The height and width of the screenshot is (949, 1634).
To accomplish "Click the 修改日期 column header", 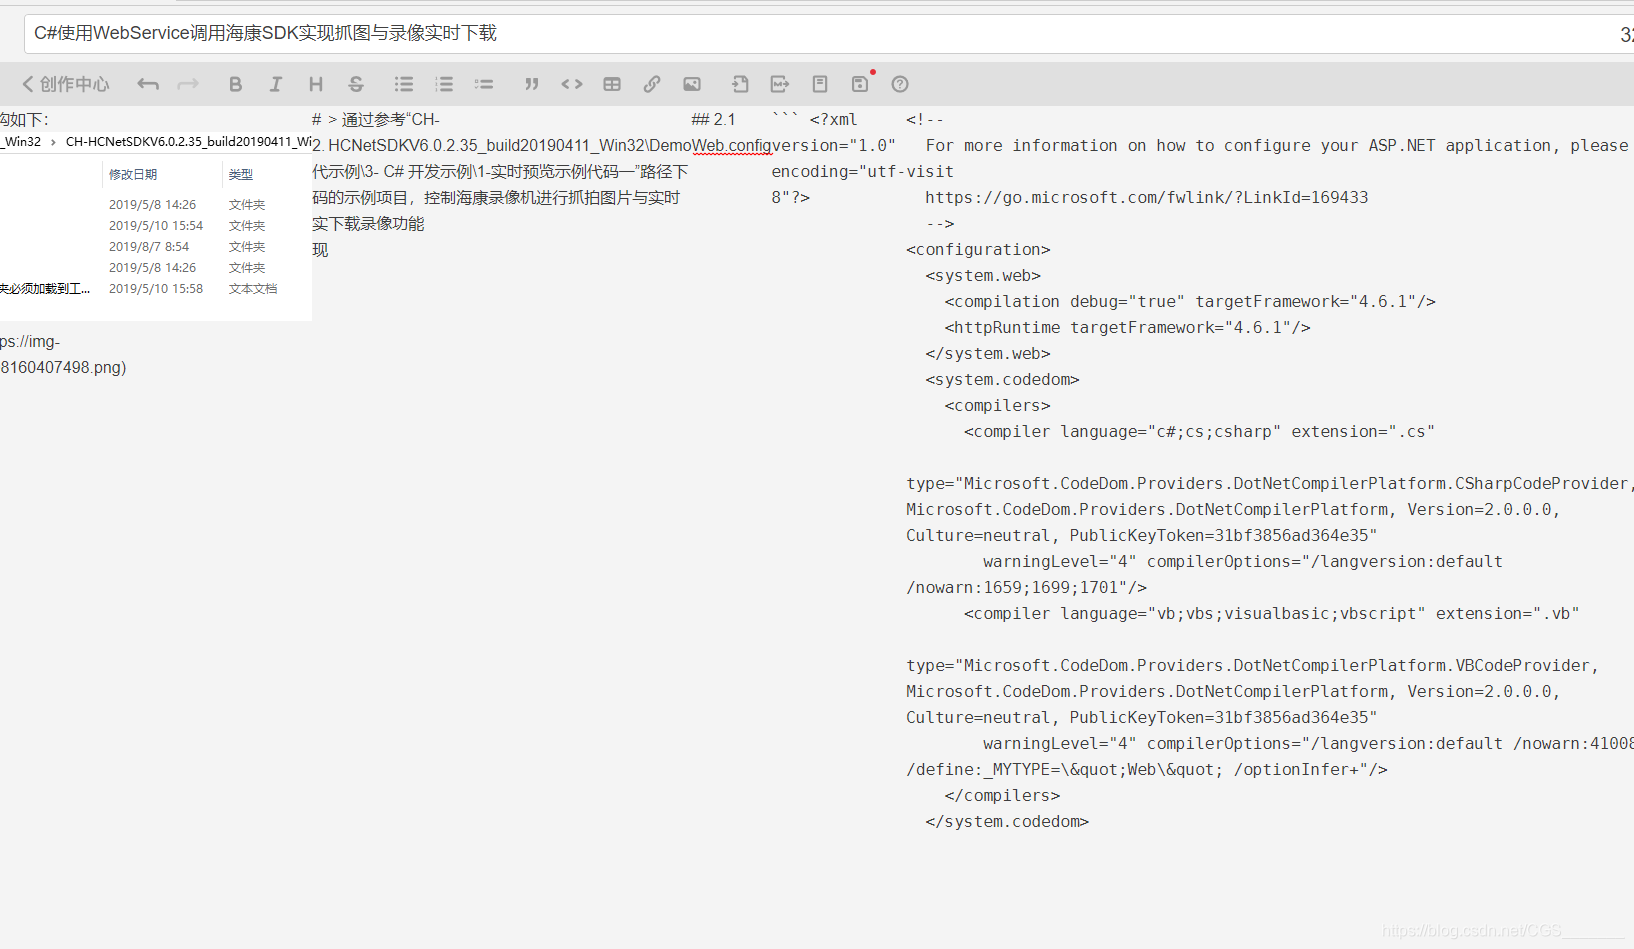I will click(x=133, y=174).
